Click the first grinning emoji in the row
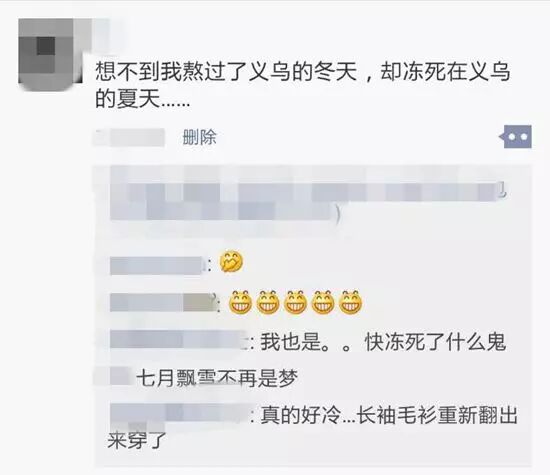 (x=240, y=302)
